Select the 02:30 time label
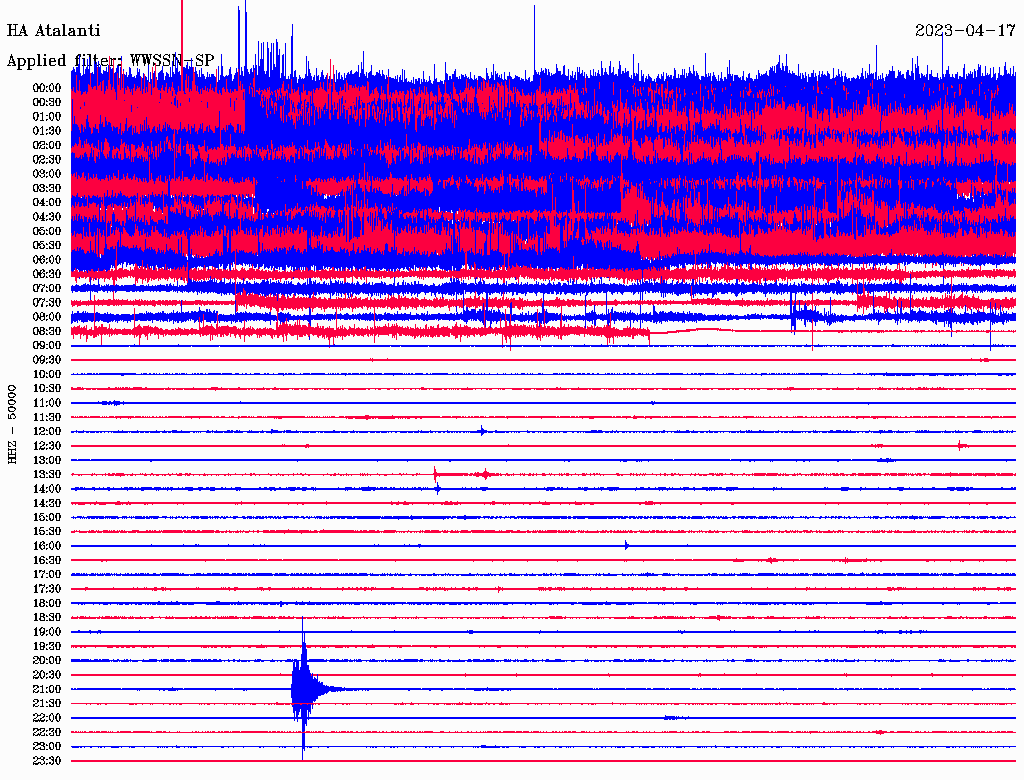Image resolution: width=1024 pixels, height=780 pixels. tap(47, 160)
